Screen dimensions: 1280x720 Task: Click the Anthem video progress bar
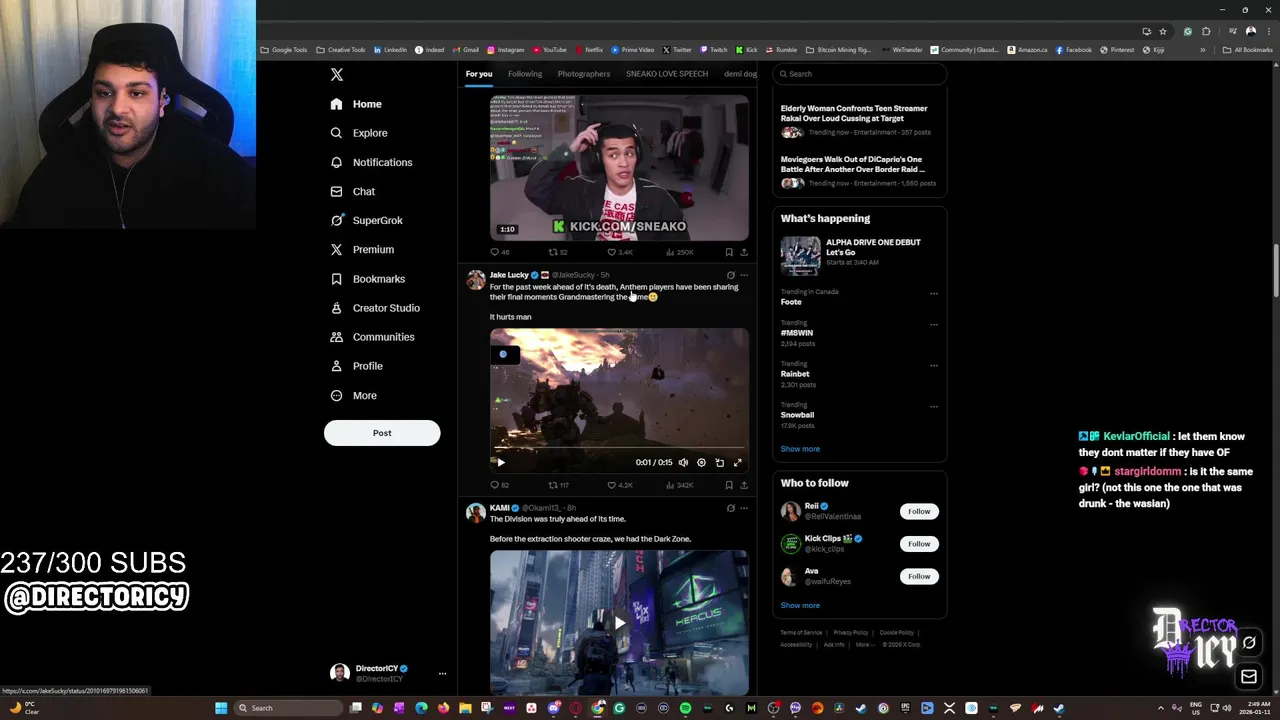coord(619,449)
